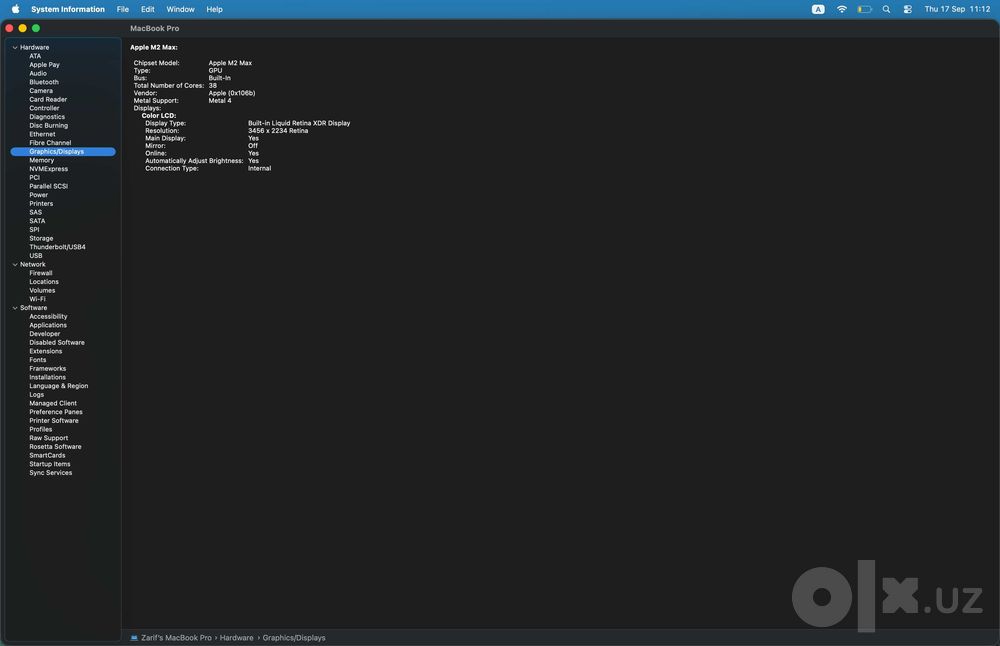Open the Apple menu

[15, 9]
